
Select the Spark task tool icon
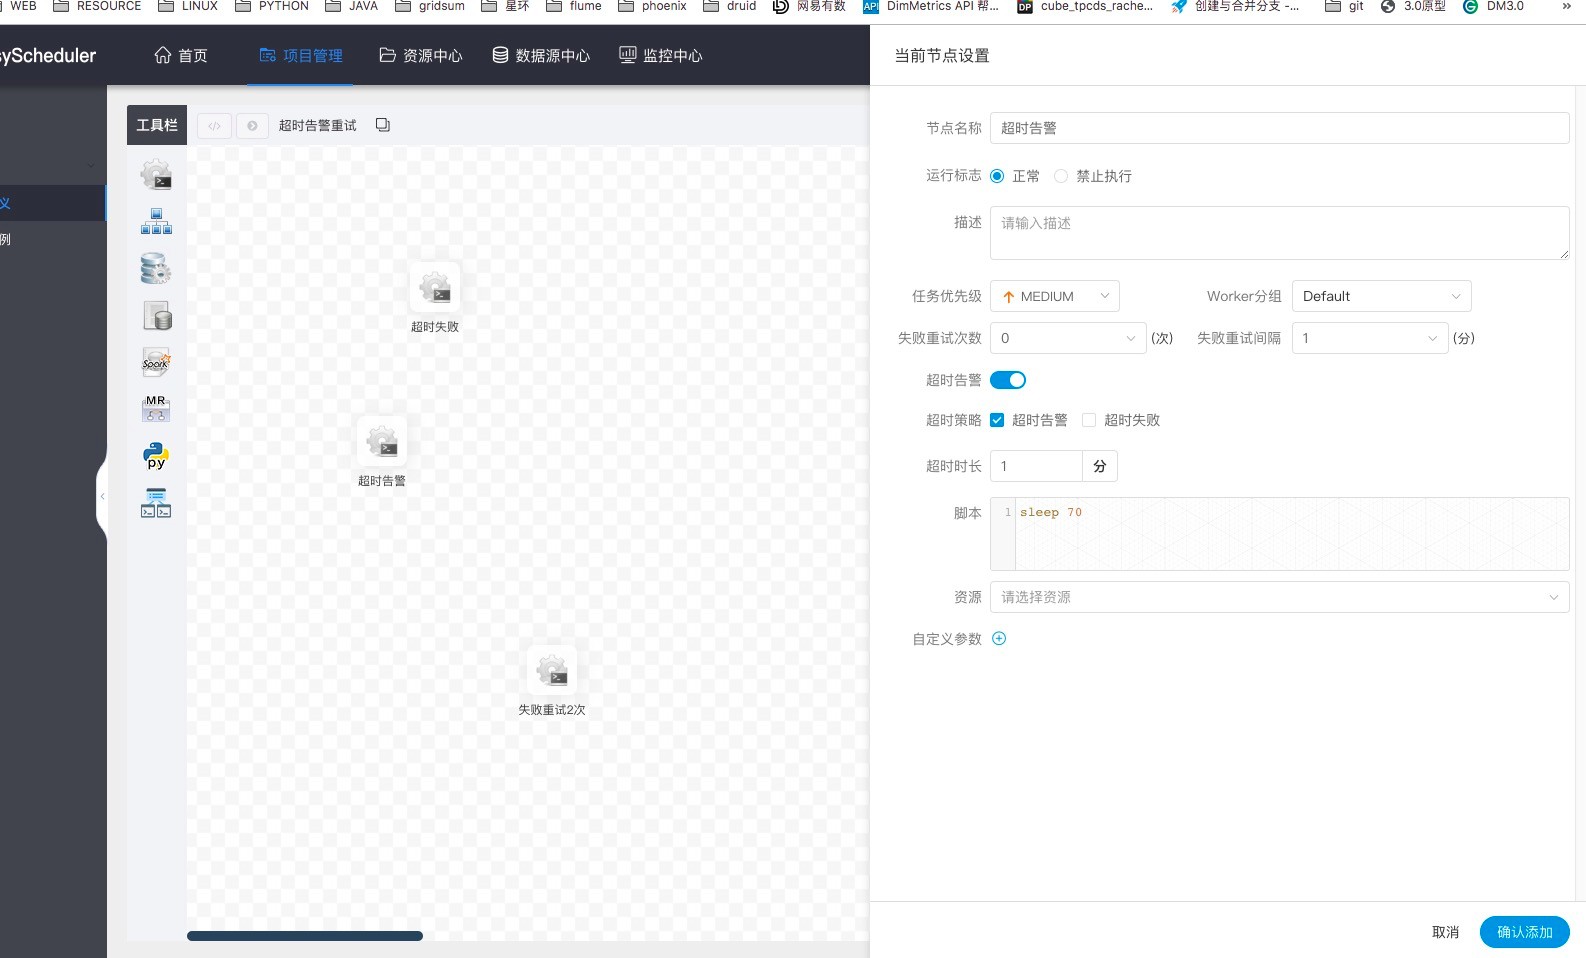pos(156,362)
